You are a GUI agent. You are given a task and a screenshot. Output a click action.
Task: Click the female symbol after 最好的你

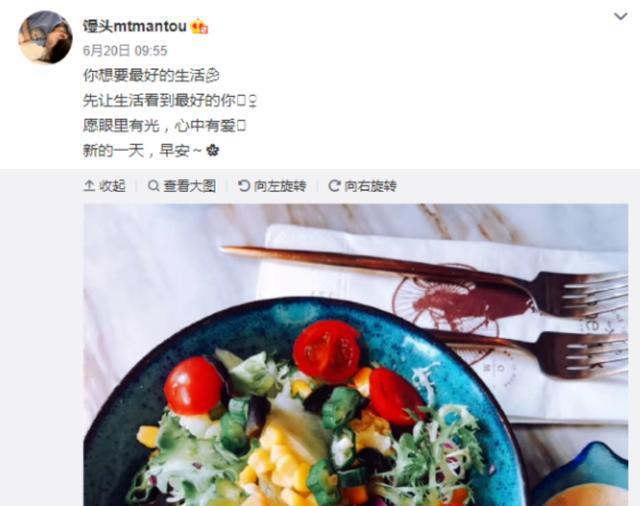point(253,101)
